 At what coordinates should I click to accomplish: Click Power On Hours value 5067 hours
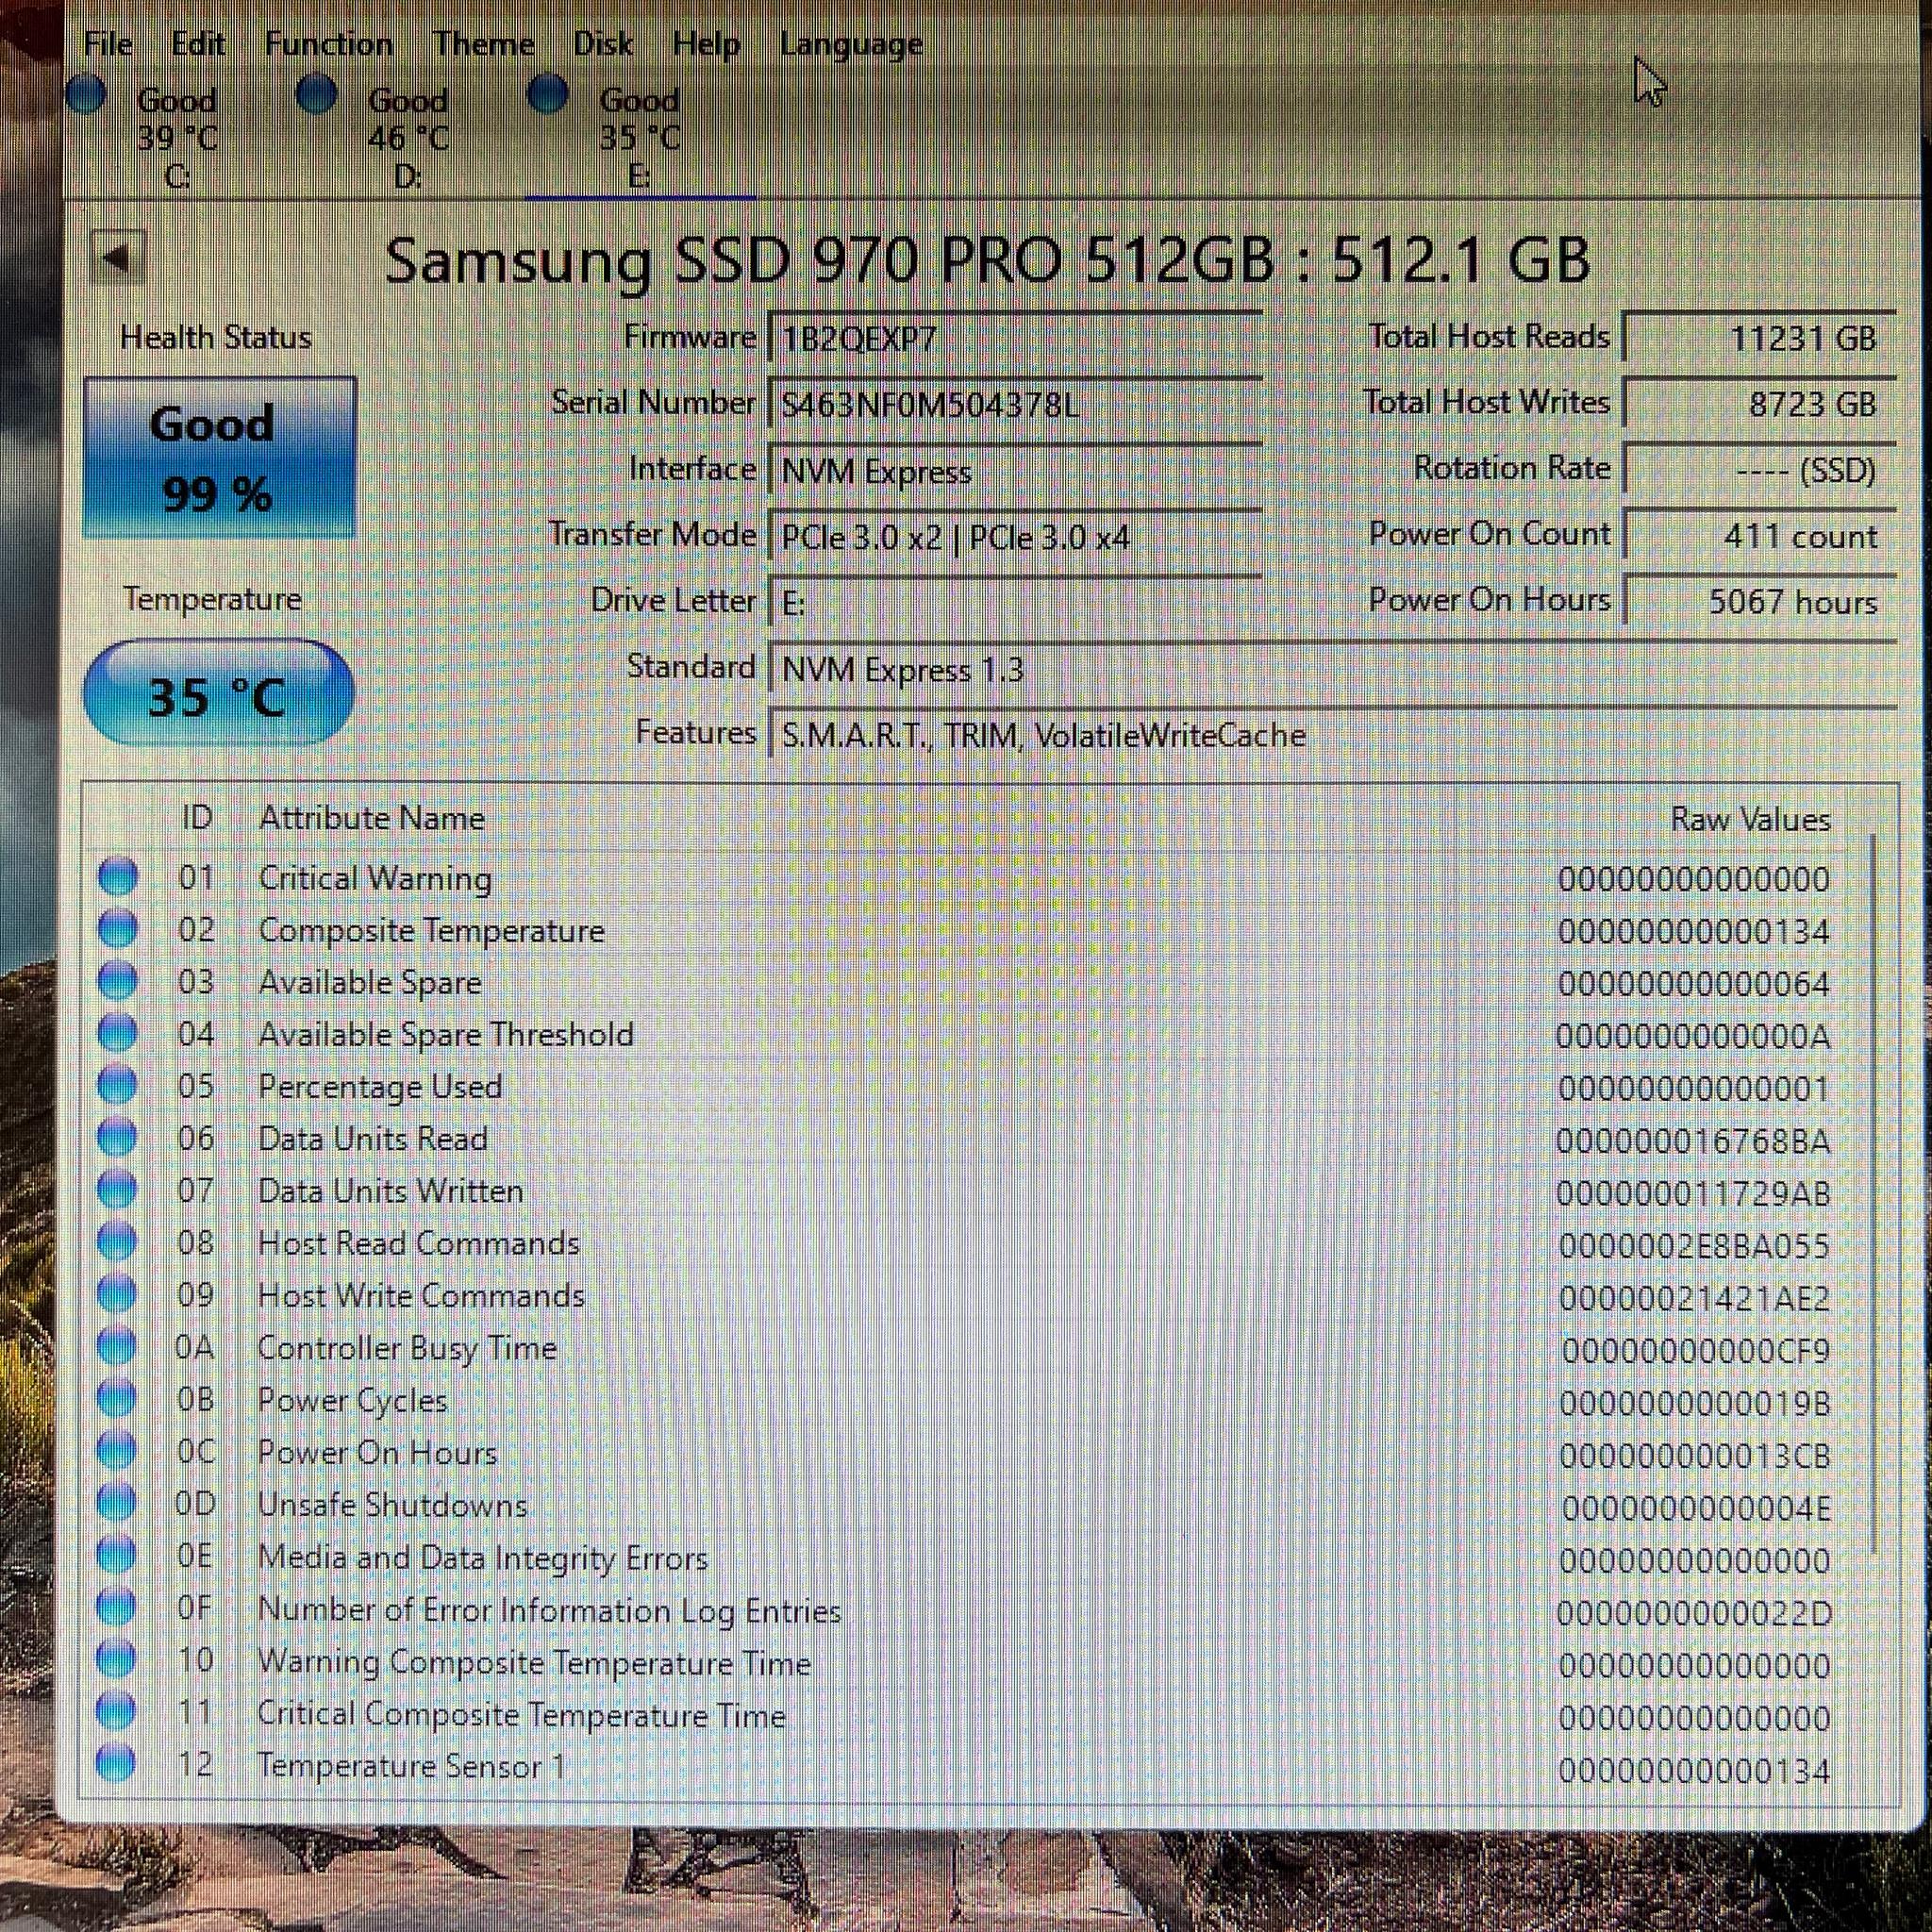pos(1759,602)
